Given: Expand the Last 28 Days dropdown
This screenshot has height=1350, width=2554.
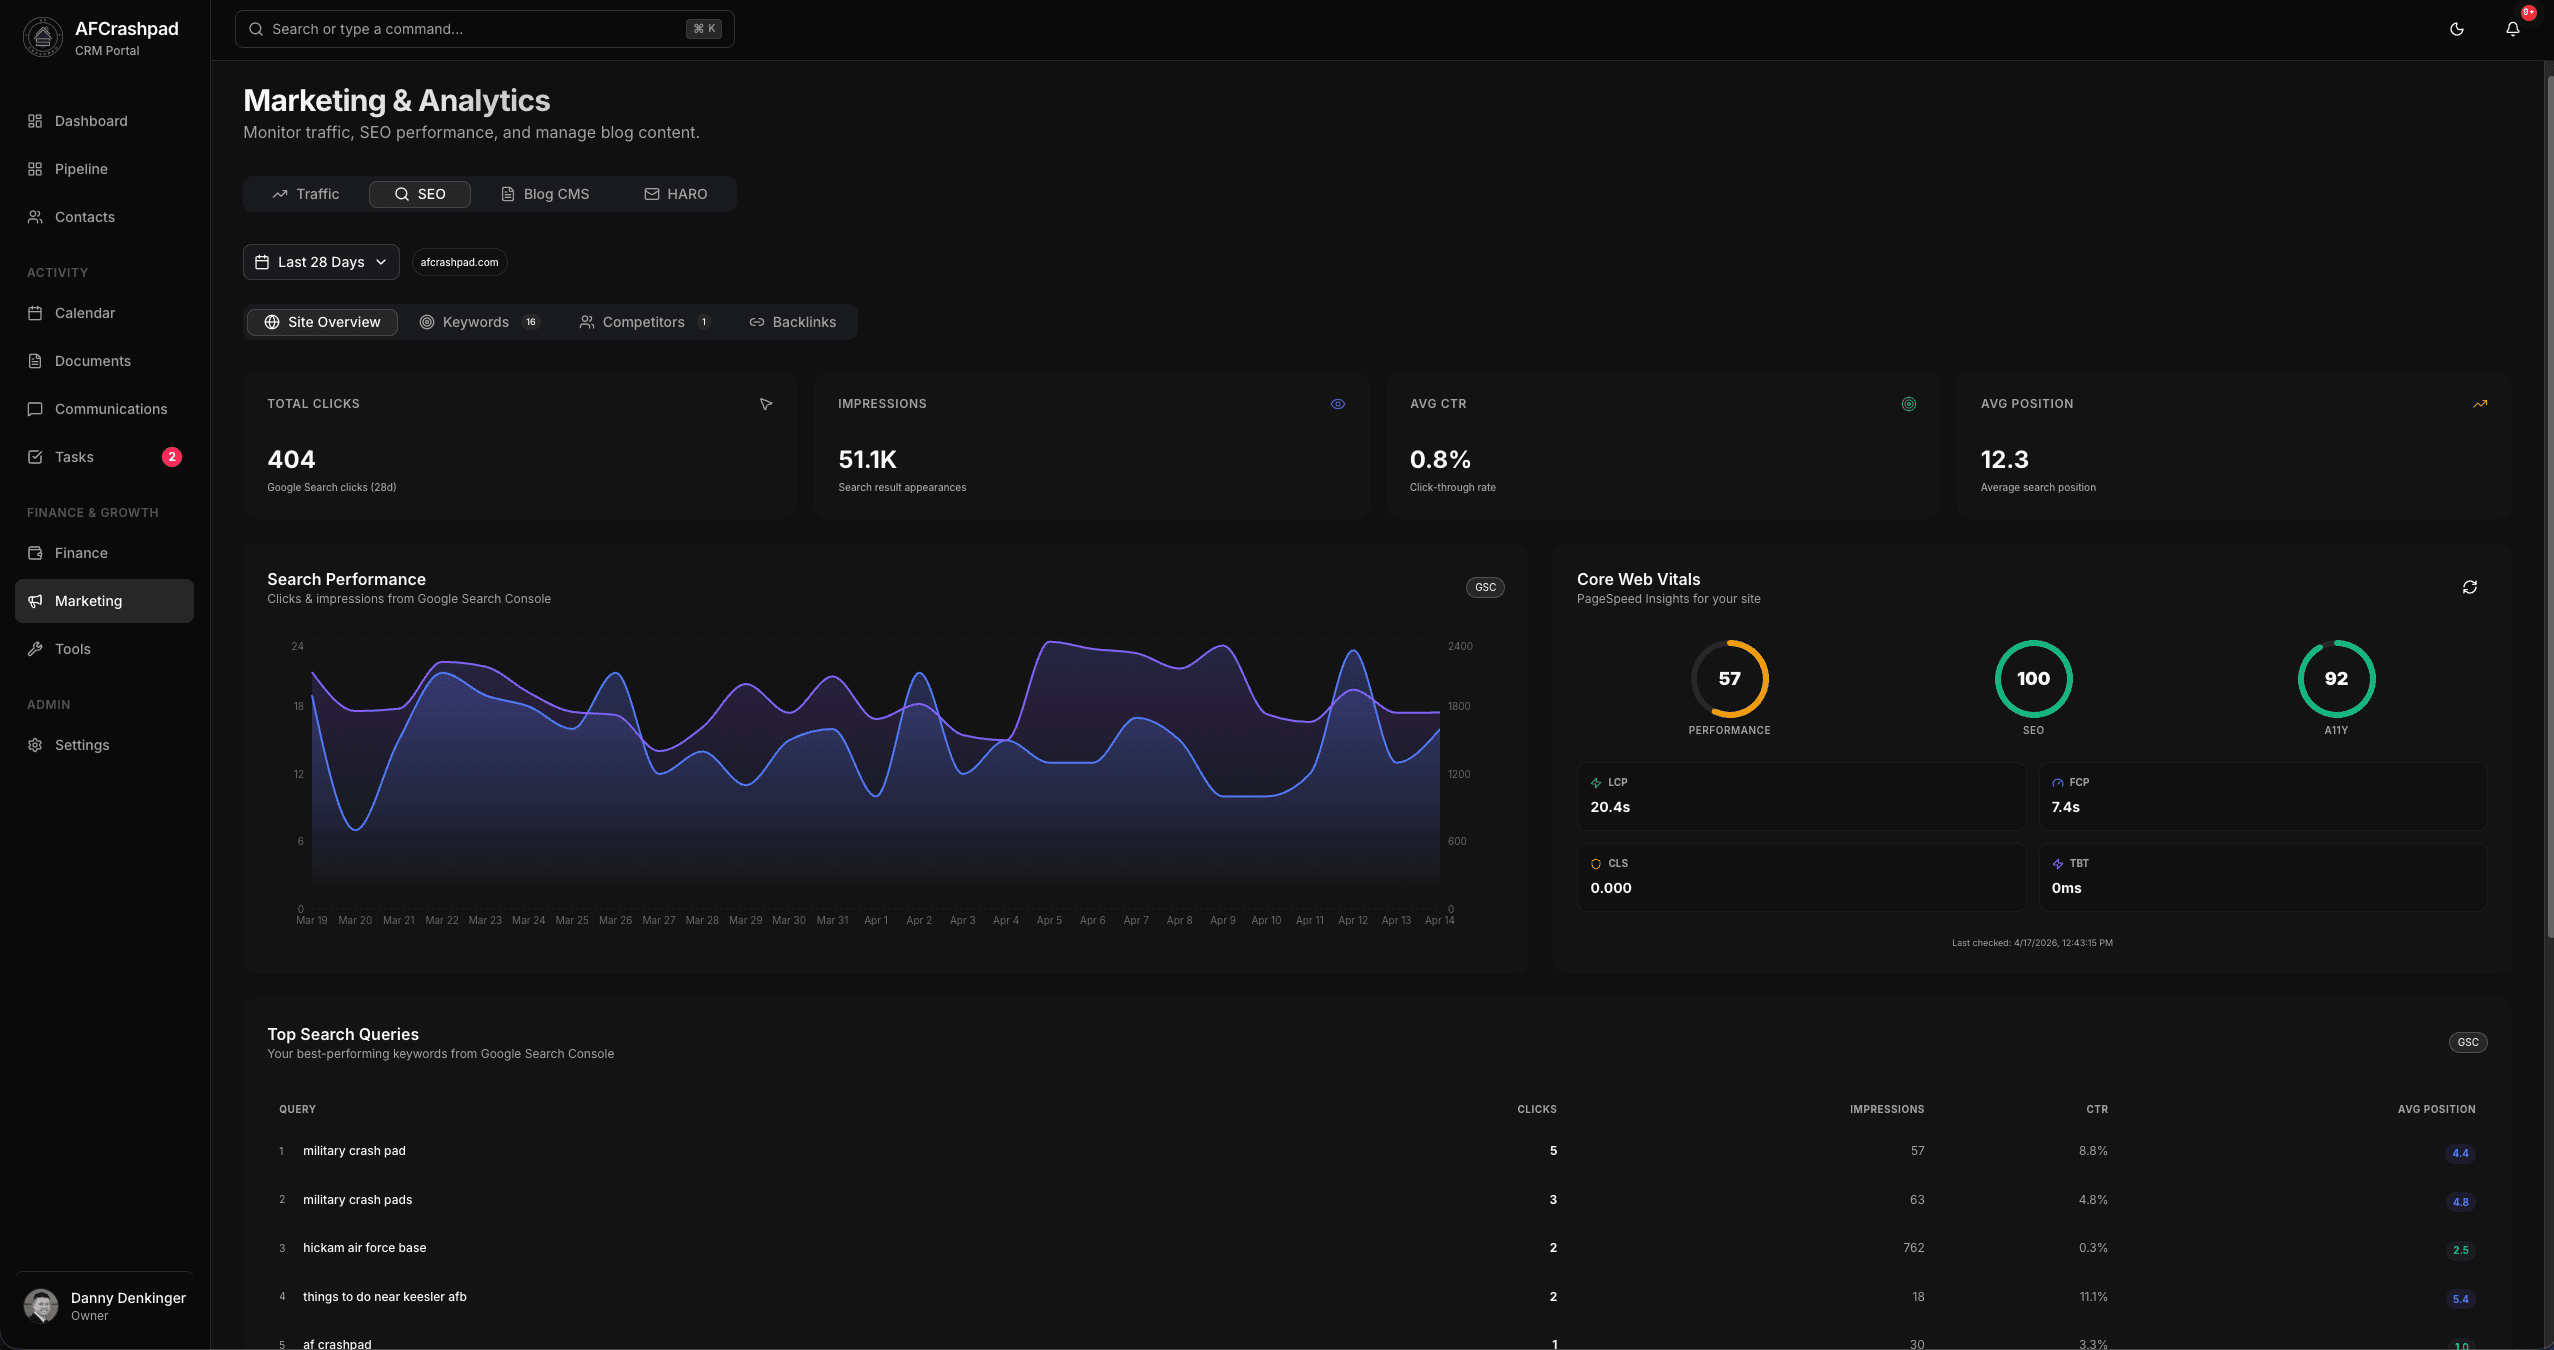Looking at the screenshot, I should [x=321, y=262].
